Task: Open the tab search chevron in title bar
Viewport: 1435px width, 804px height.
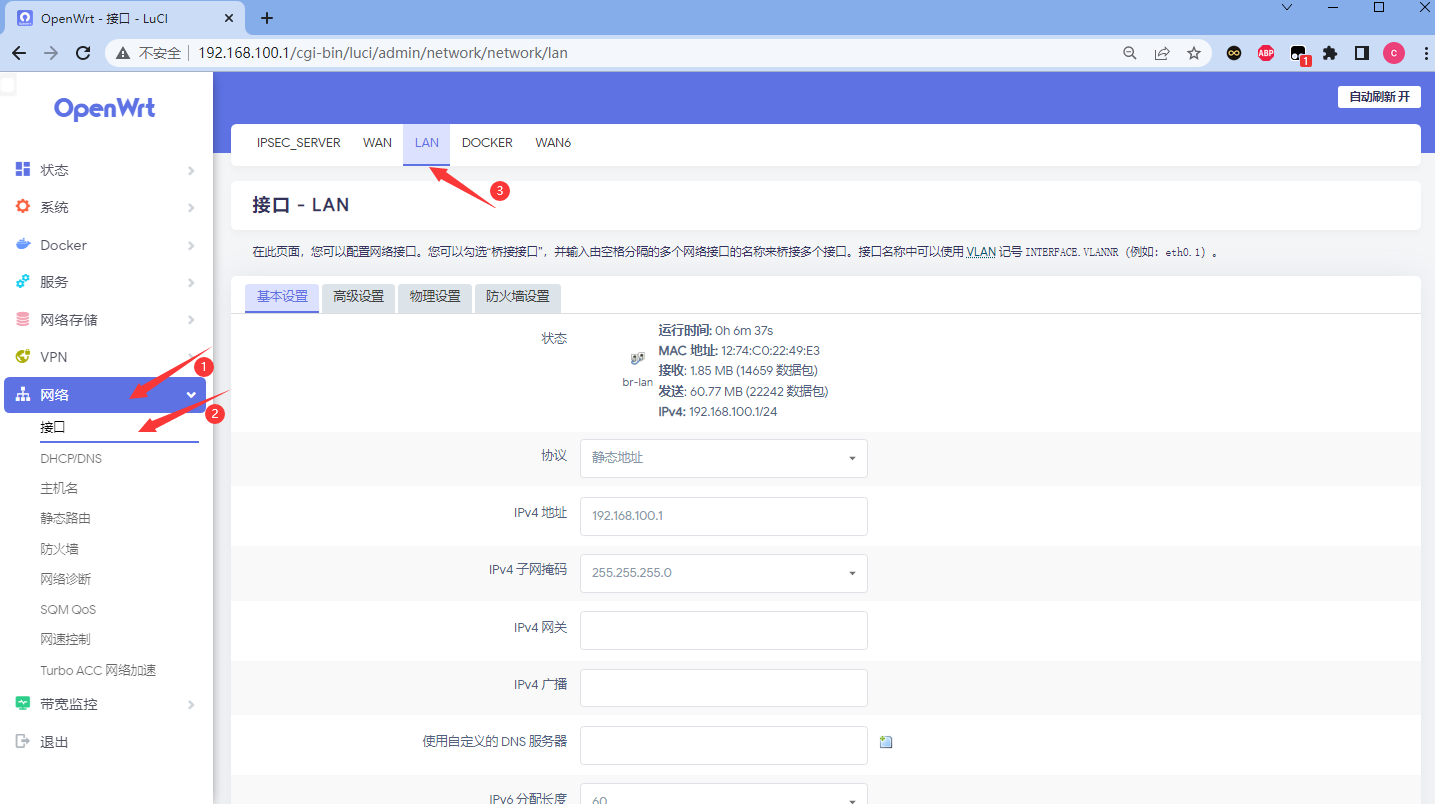Action: point(1287,7)
